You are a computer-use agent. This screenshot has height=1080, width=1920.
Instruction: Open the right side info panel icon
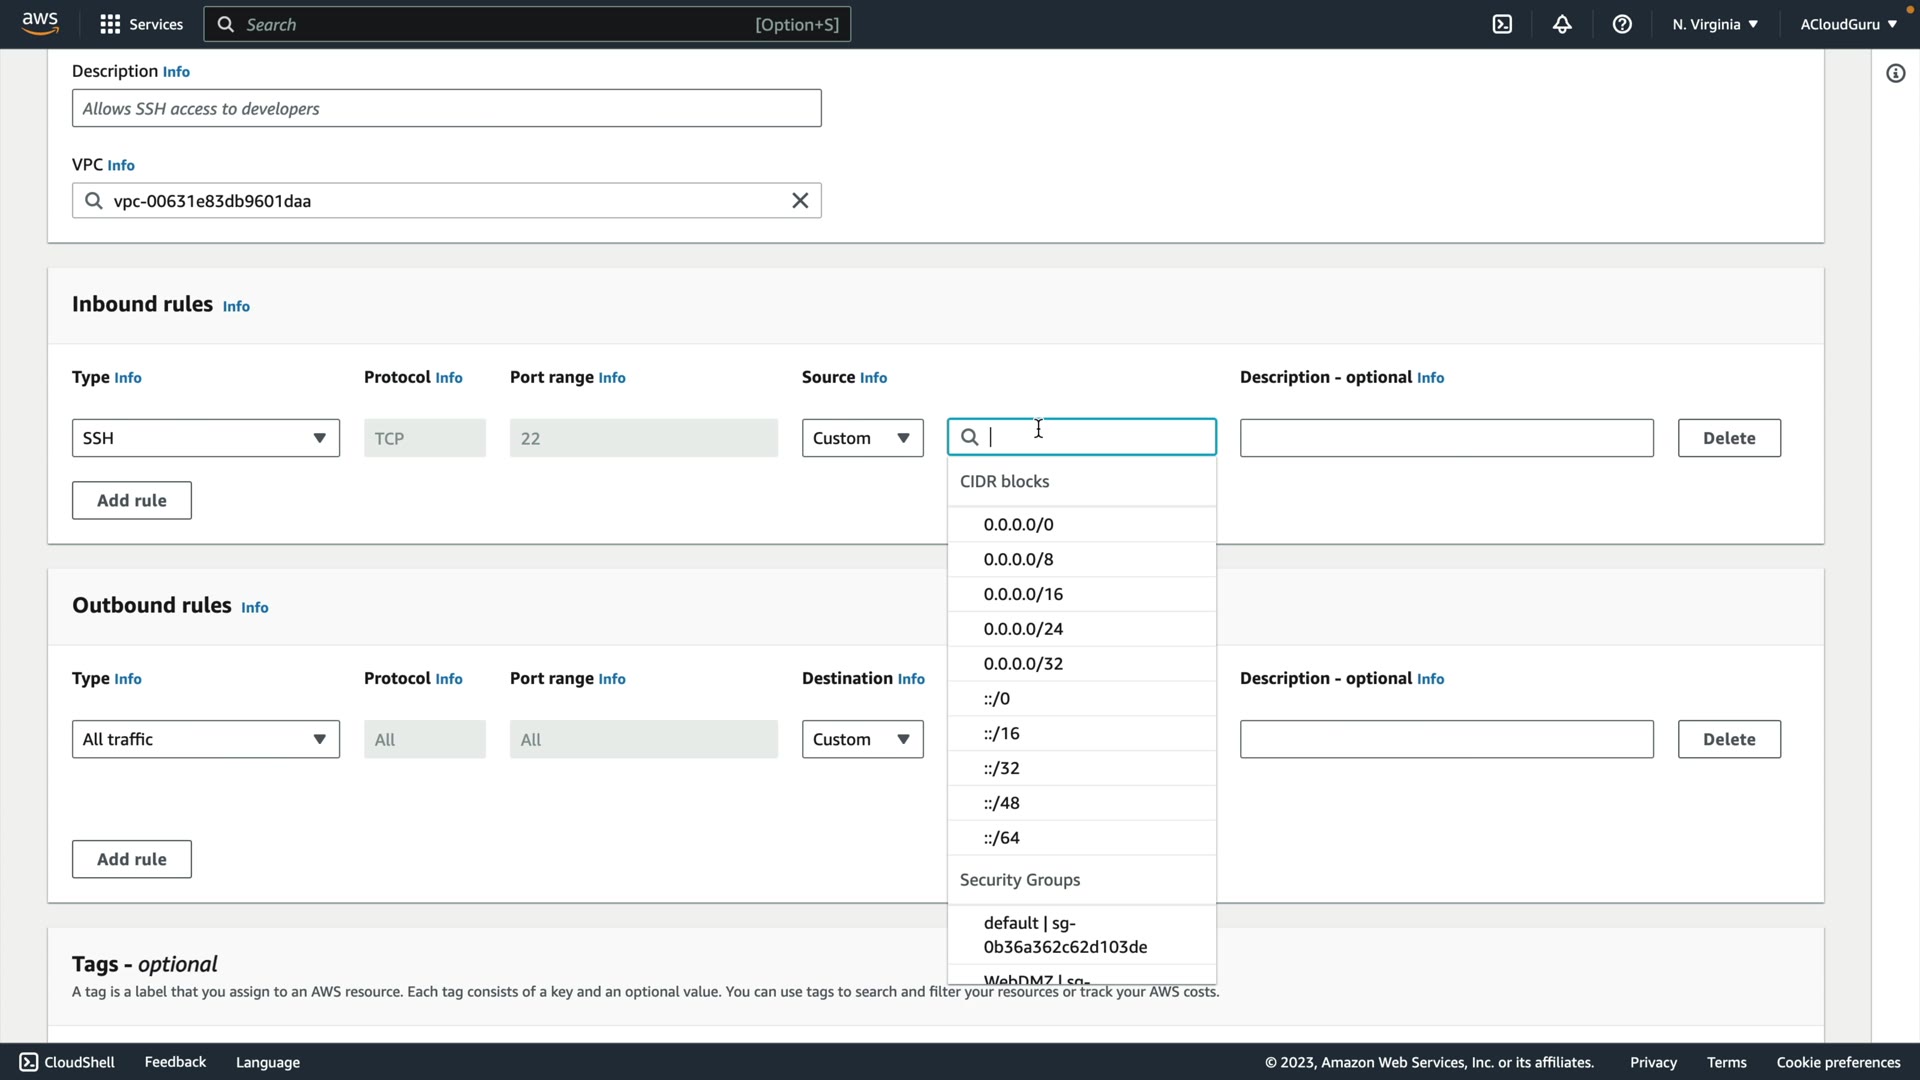click(1895, 73)
